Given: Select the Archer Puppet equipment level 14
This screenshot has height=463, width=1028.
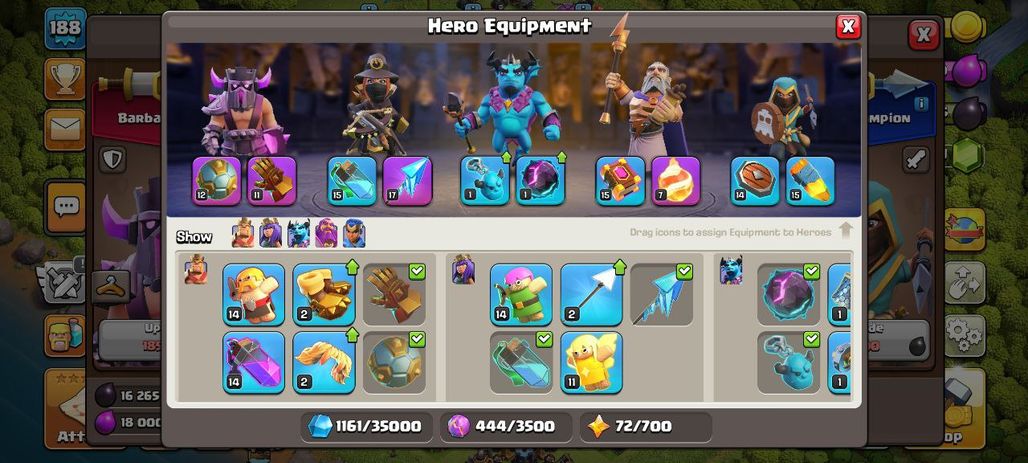Looking at the screenshot, I should coord(521,294).
